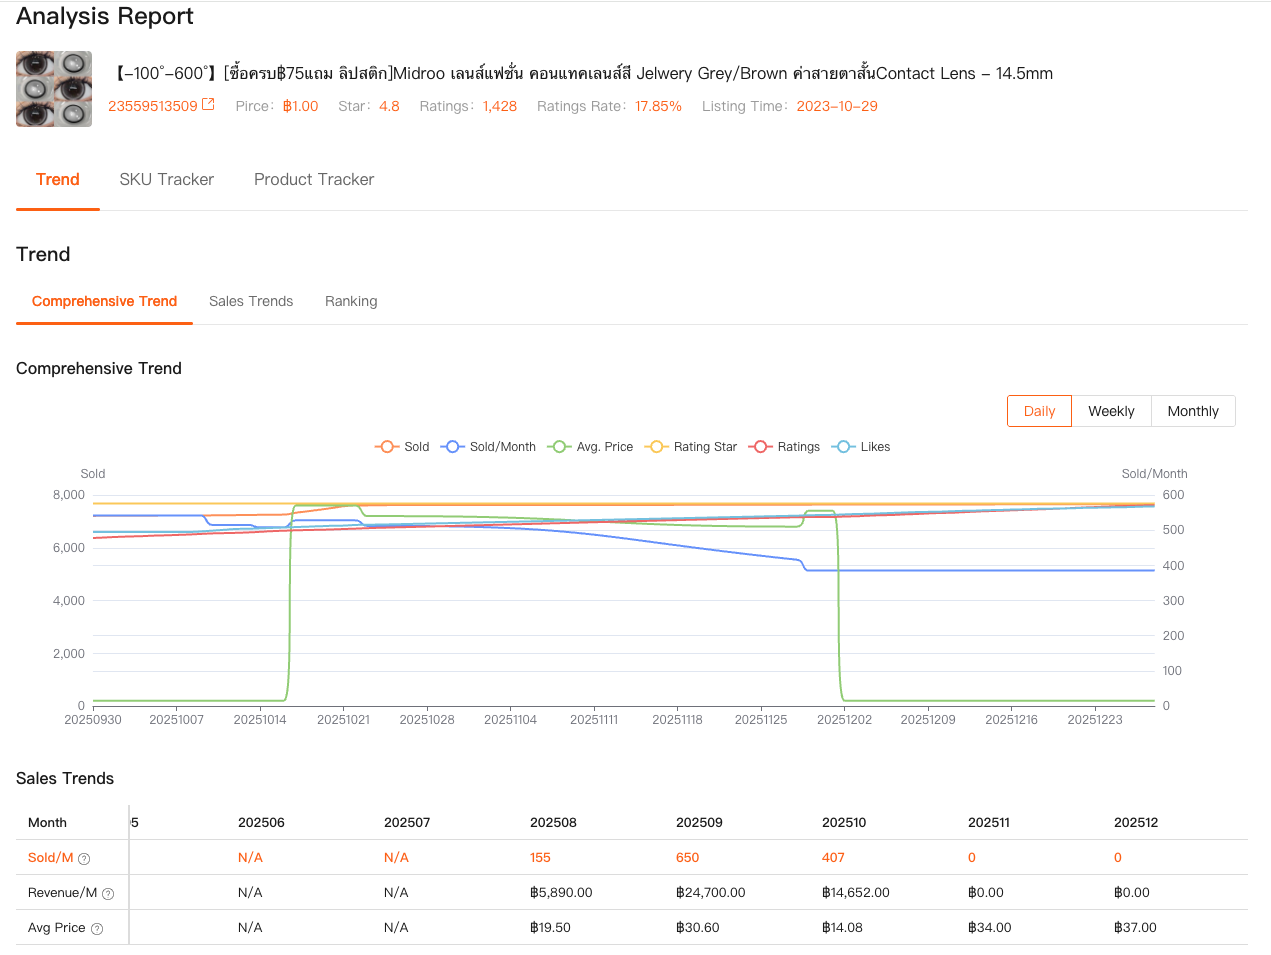Select Daily chart interval

(1039, 411)
